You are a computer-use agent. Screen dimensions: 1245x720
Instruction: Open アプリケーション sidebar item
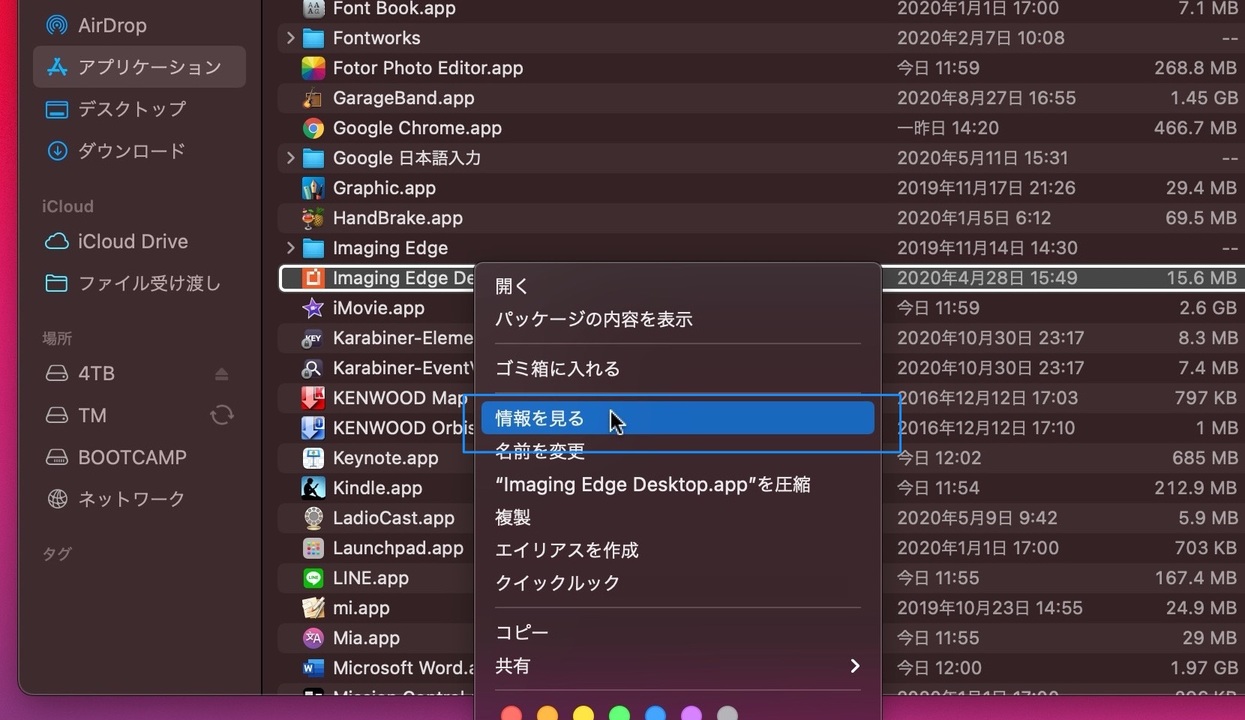click(139, 67)
